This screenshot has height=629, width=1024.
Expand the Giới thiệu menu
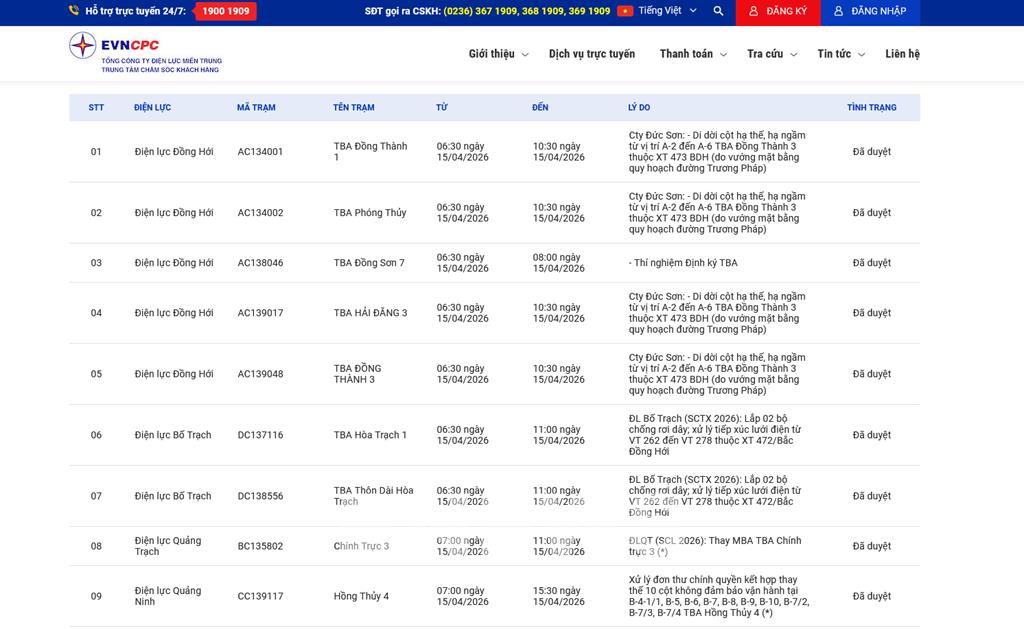coord(498,54)
